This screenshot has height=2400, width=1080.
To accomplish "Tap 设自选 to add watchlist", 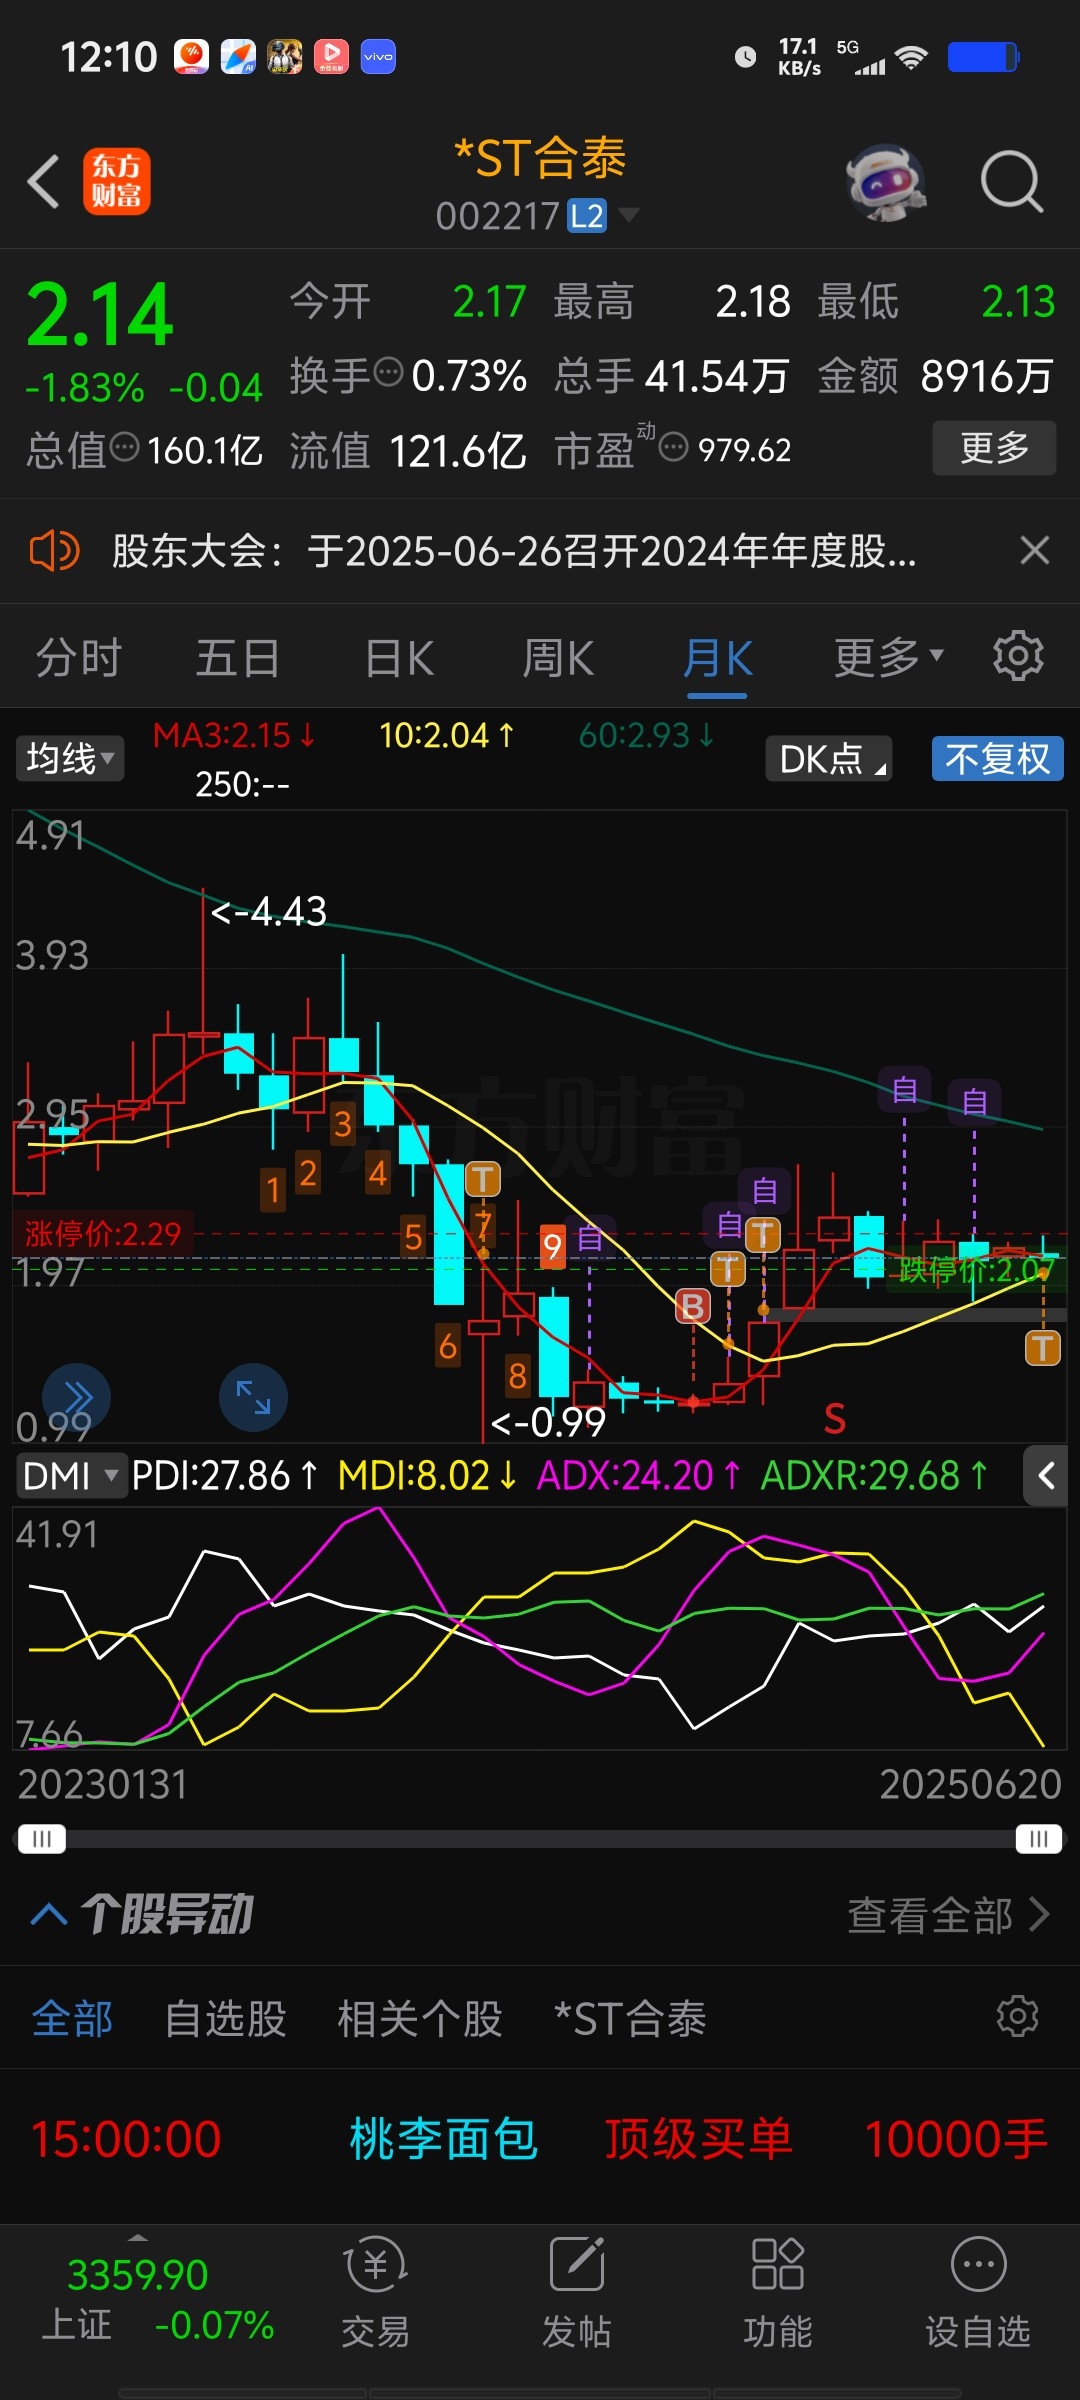I will tap(977, 2292).
